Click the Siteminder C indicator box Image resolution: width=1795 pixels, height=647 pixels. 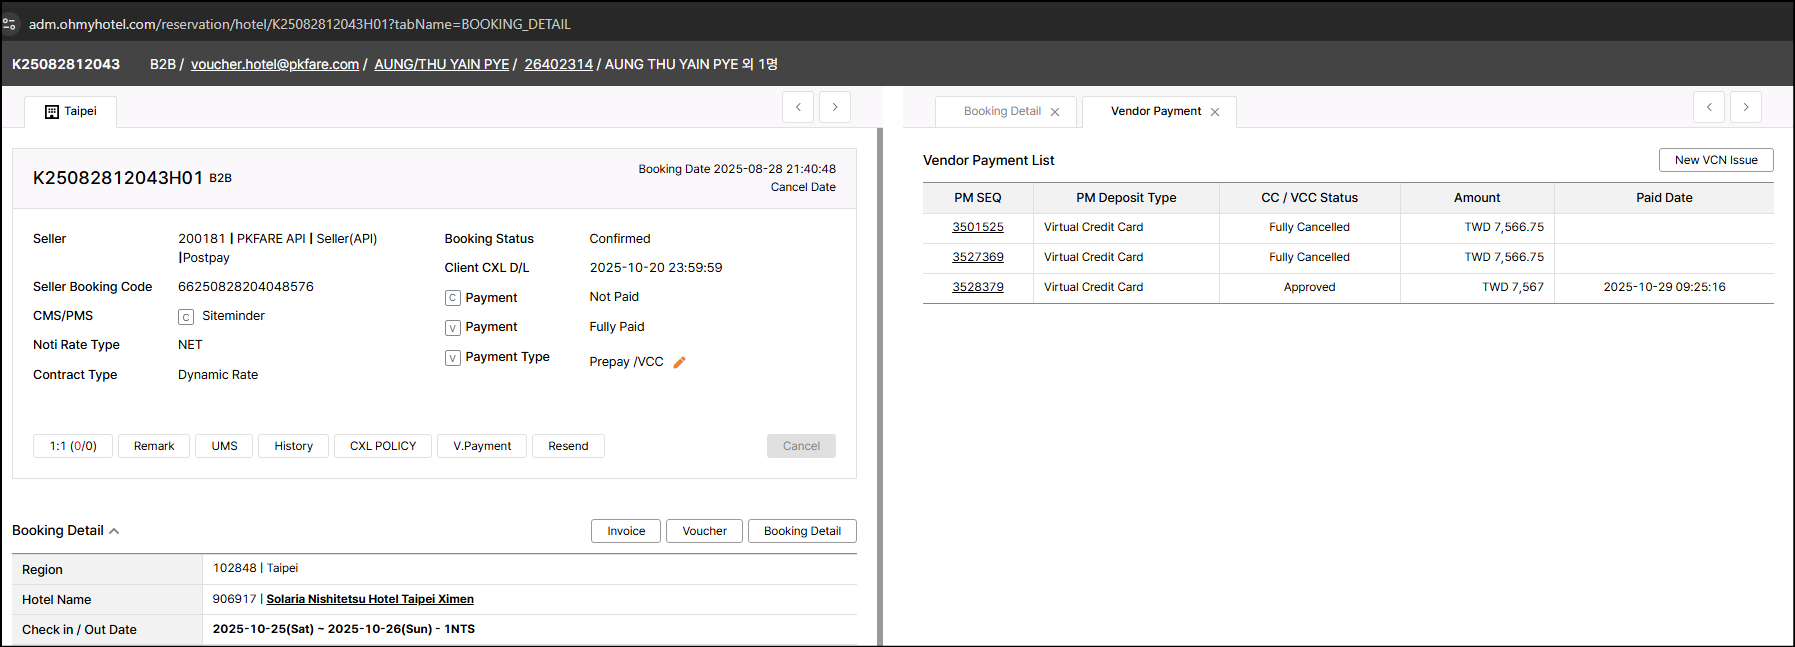[186, 317]
